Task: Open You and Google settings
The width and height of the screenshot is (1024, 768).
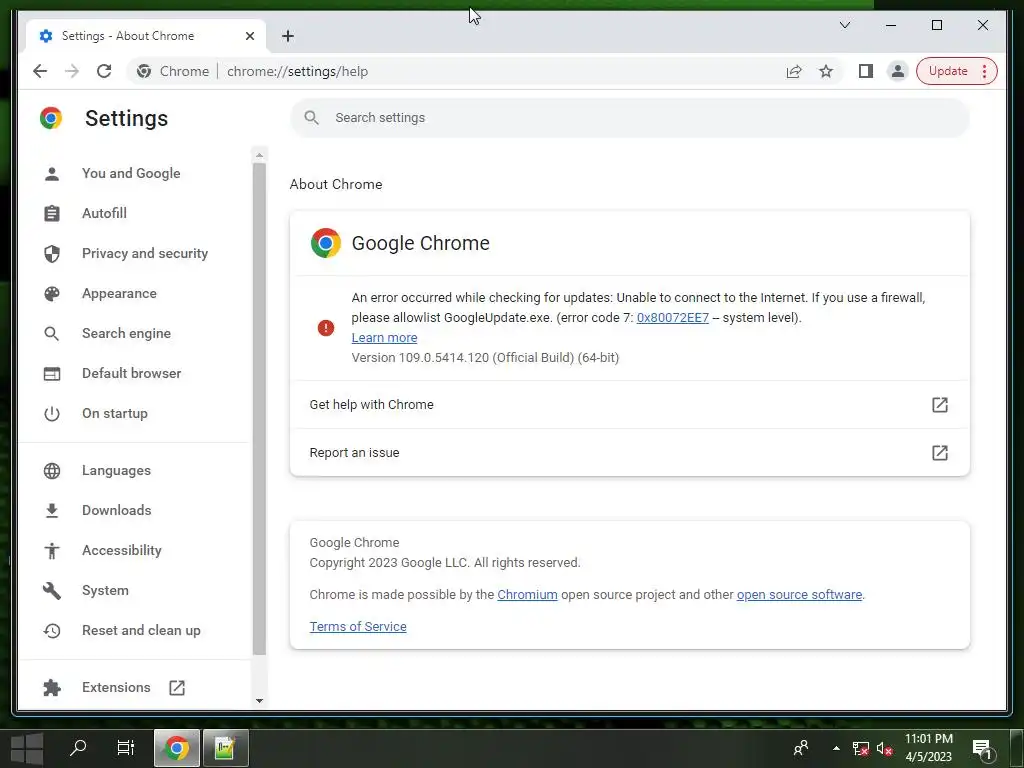Action: (x=131, y=173)
